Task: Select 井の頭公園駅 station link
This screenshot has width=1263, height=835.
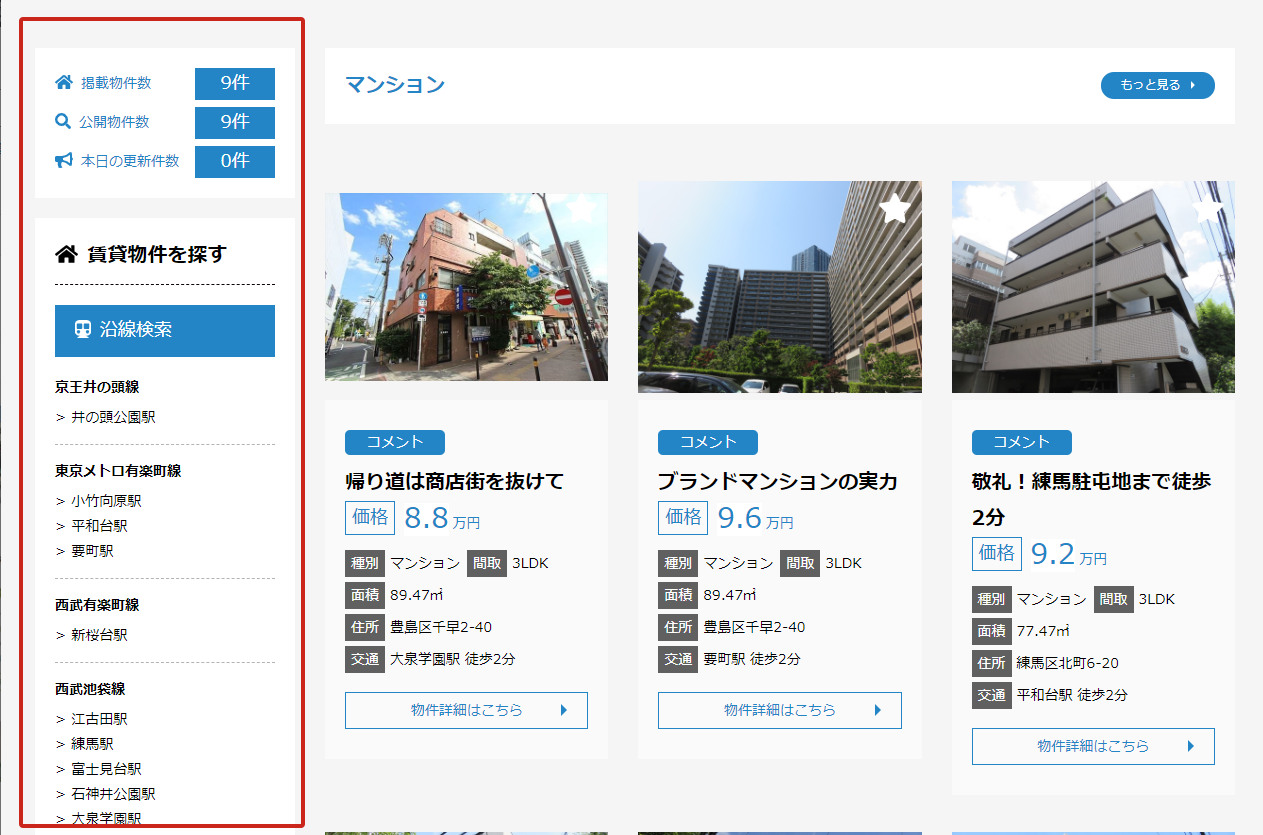Action: tap(113, 417)
